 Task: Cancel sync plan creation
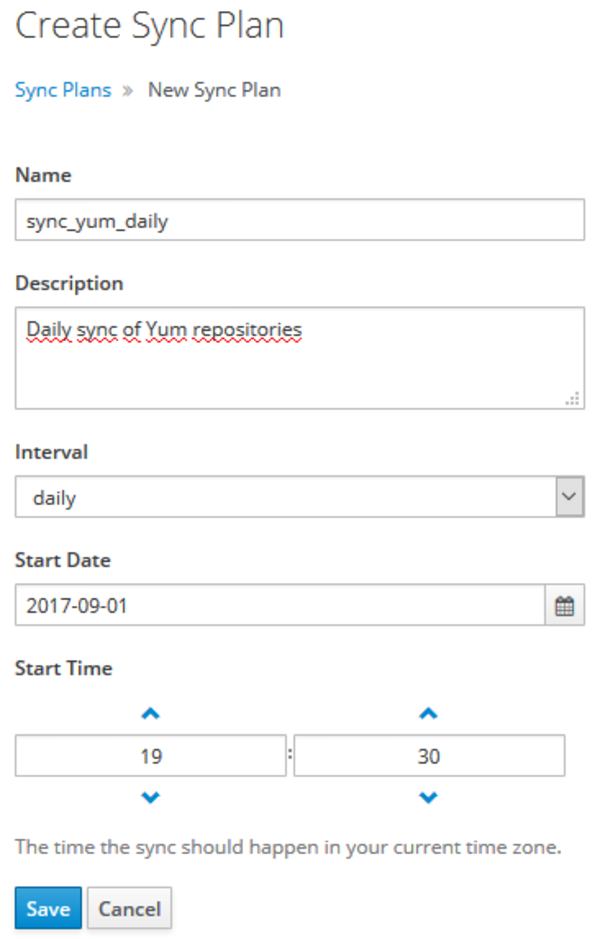pos(129,908)
